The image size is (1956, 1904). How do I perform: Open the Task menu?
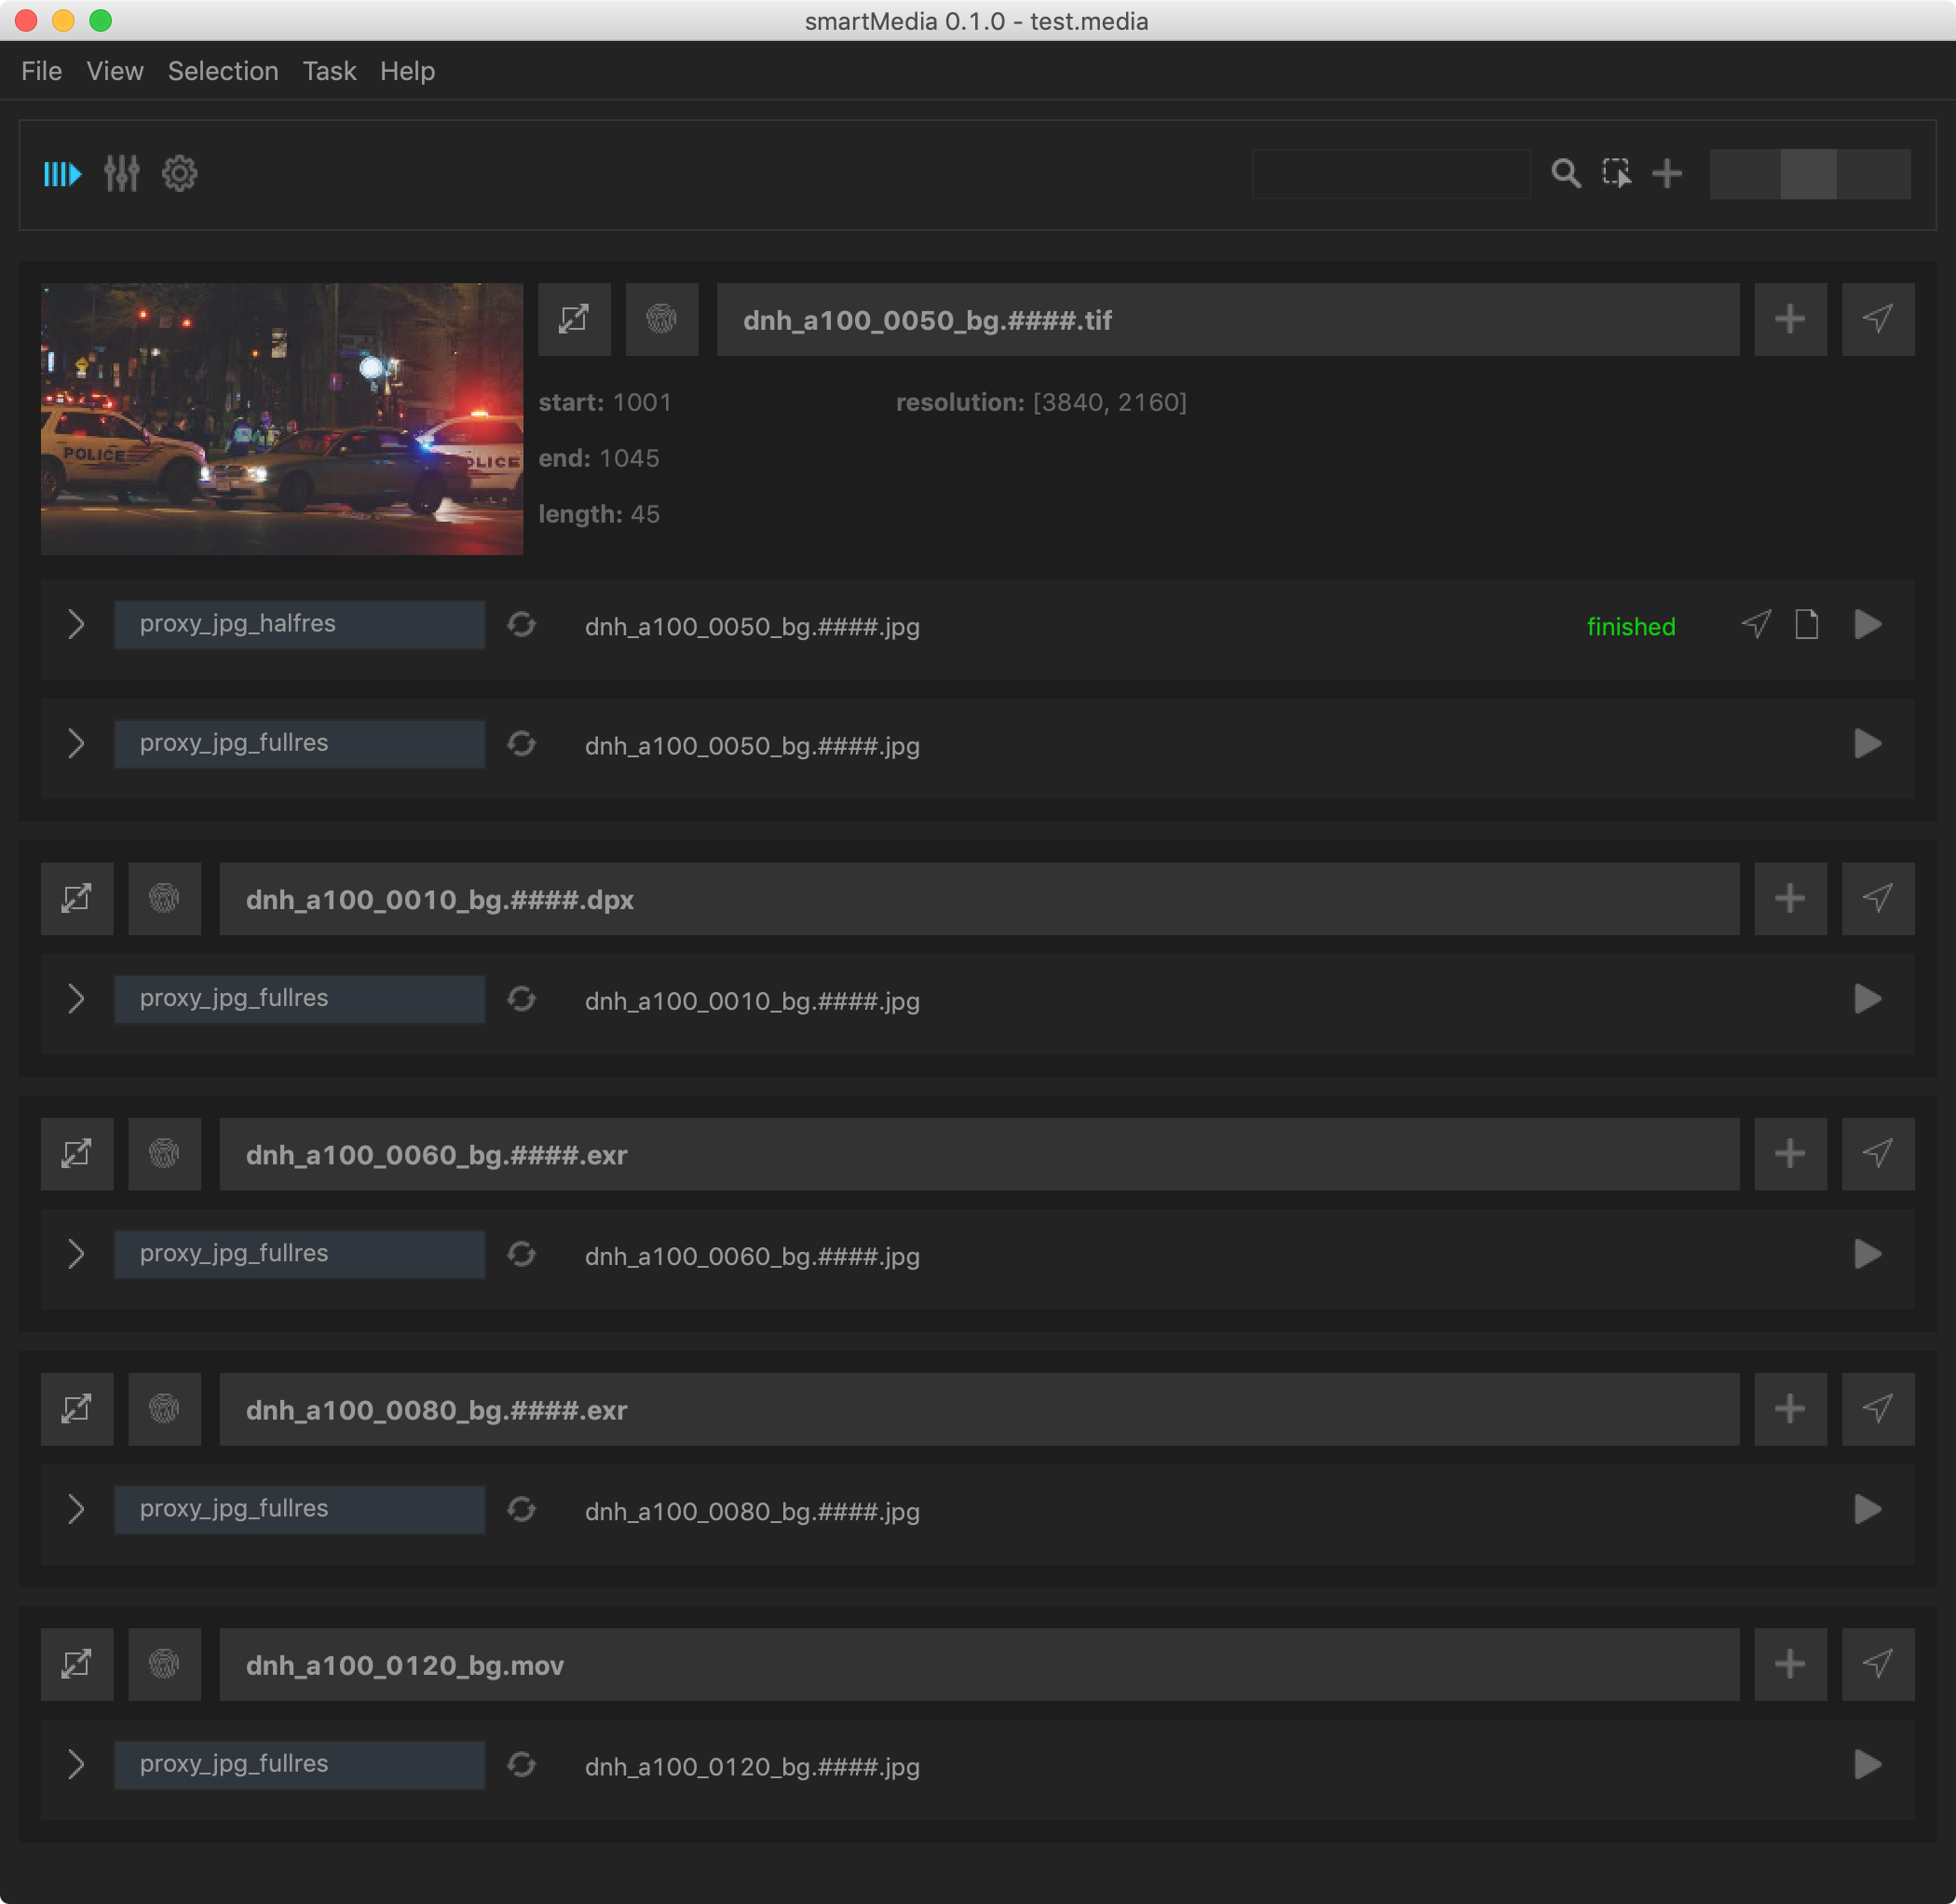tap(329, 71)
